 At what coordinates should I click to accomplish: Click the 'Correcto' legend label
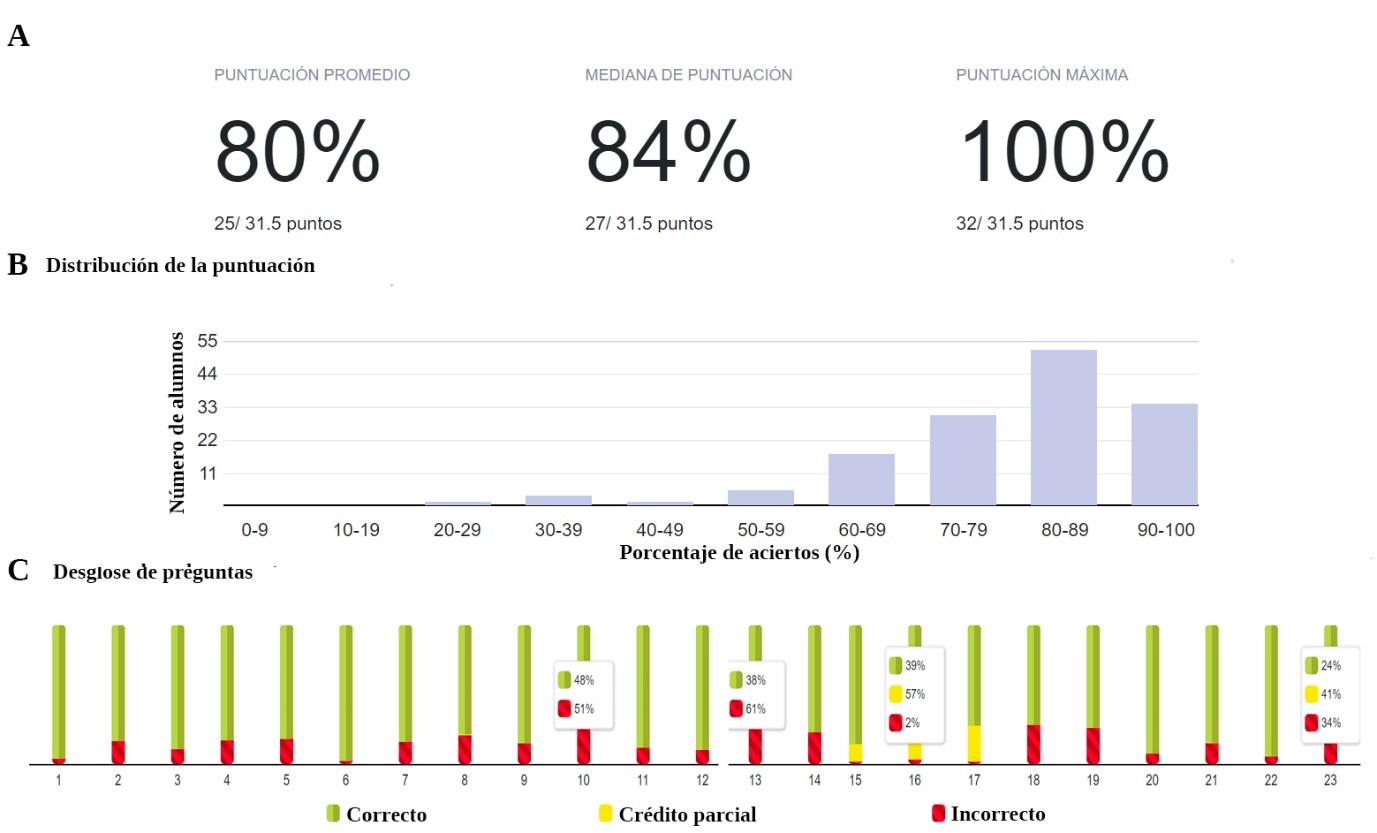(x=386, y=814)
